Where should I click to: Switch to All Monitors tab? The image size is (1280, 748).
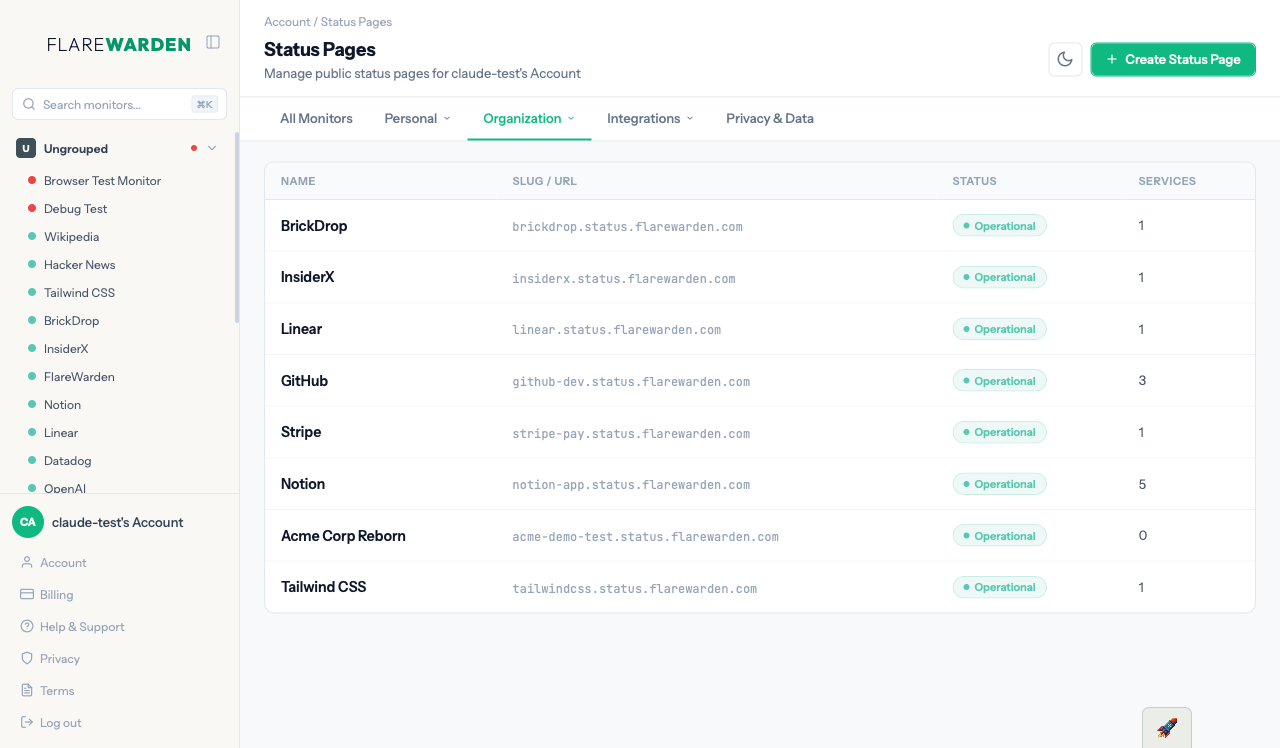coord(316,118)
